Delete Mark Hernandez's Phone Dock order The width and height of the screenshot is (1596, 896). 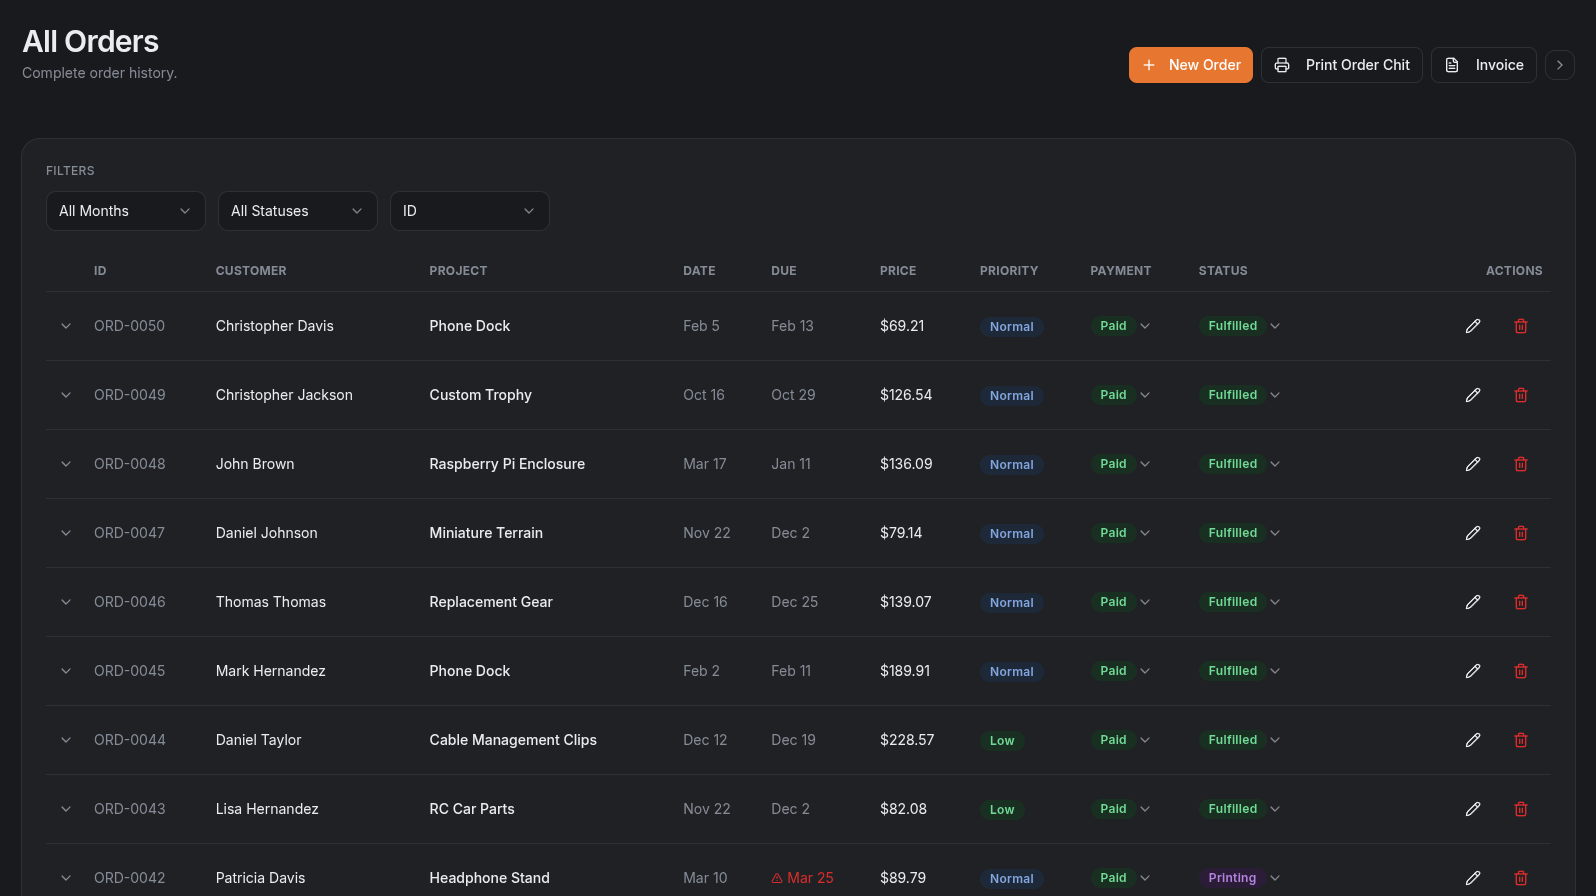[1521, 671]
